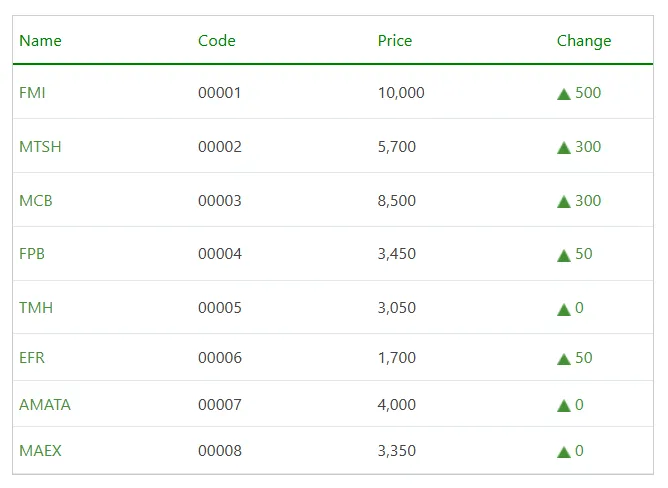Click the EFR price 1,700
Screen dimensions: 668x488
[x=397, y=358]
